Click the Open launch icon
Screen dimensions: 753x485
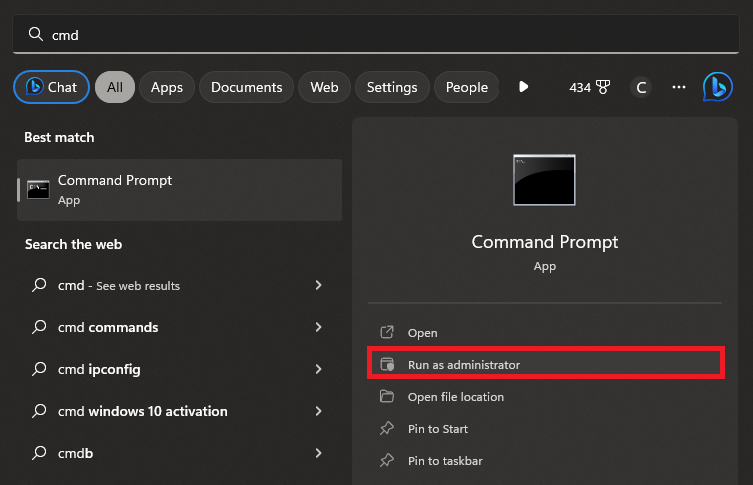coord(387,333)
